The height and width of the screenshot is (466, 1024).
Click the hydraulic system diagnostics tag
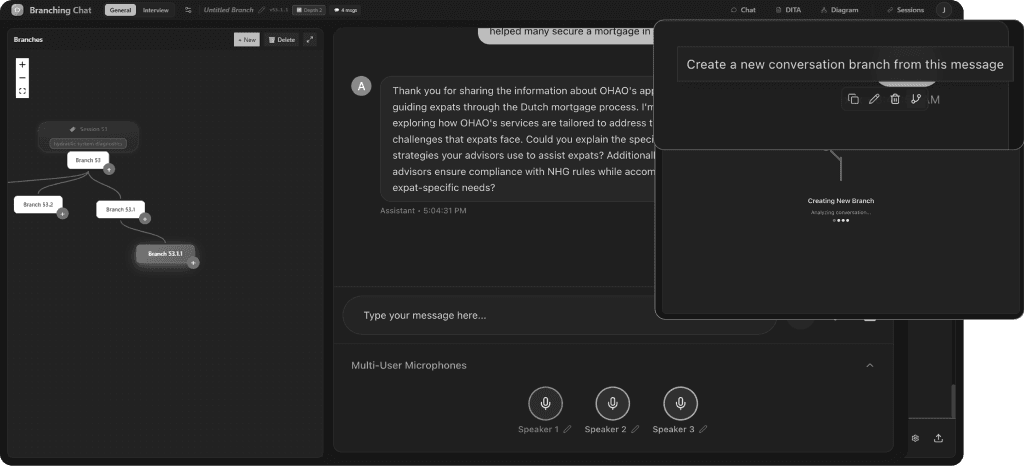click(88, 144)
